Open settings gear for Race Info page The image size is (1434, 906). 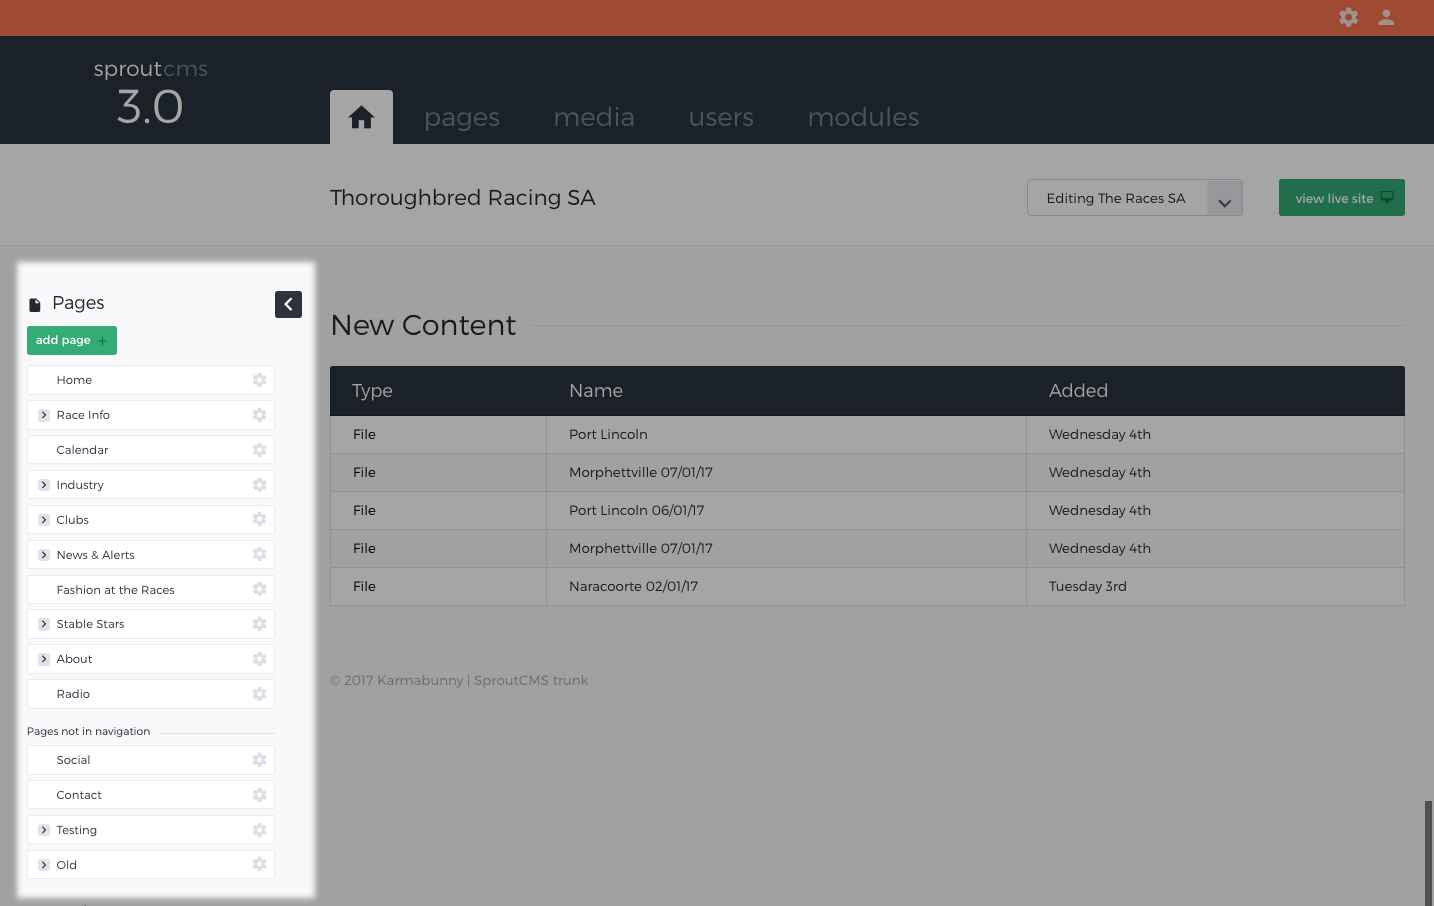(259, 415)
